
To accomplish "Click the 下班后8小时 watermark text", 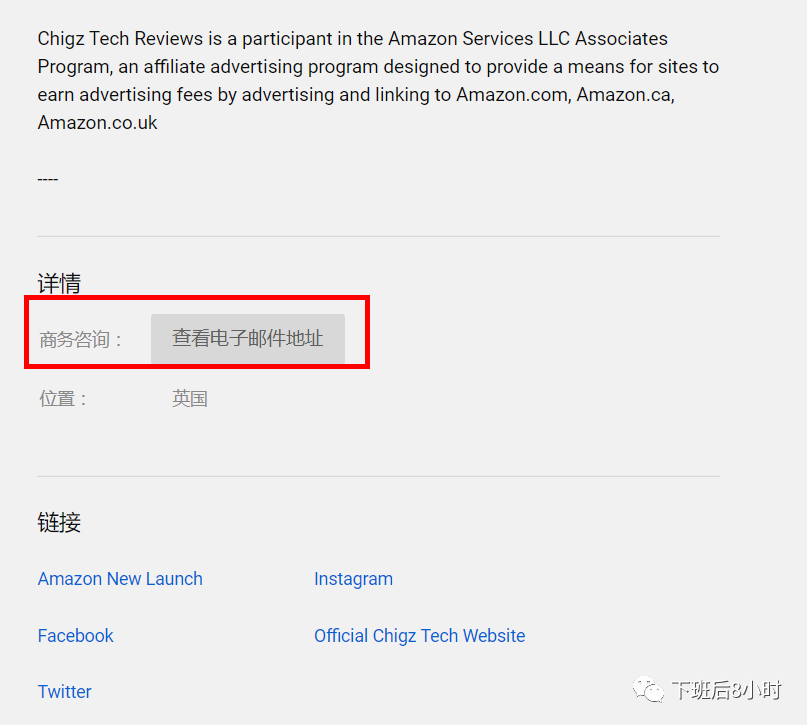I will click(726, 690).
